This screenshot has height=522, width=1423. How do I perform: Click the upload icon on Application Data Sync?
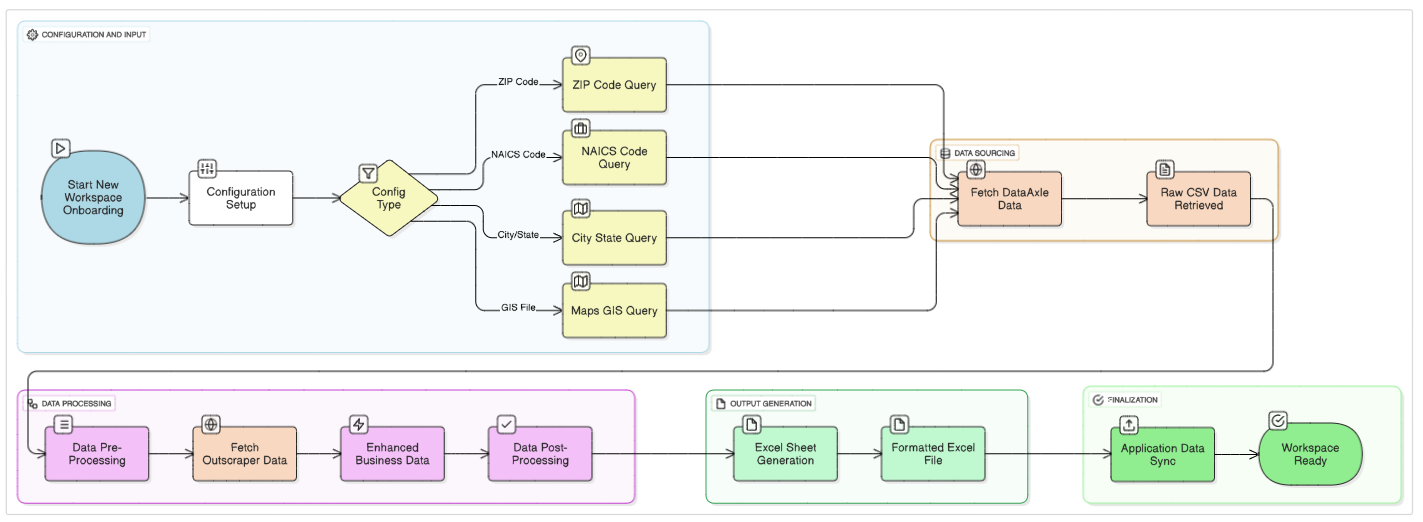tap(1129, 424)
